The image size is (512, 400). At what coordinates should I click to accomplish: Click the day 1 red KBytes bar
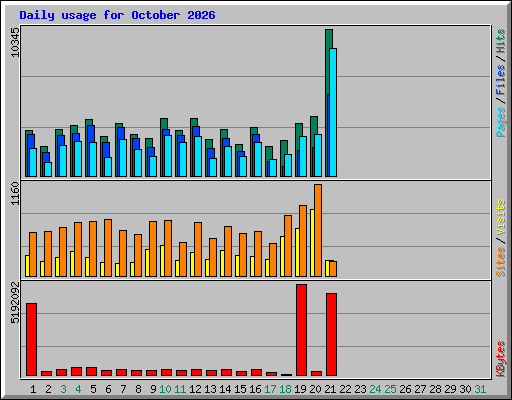(31, 339)
